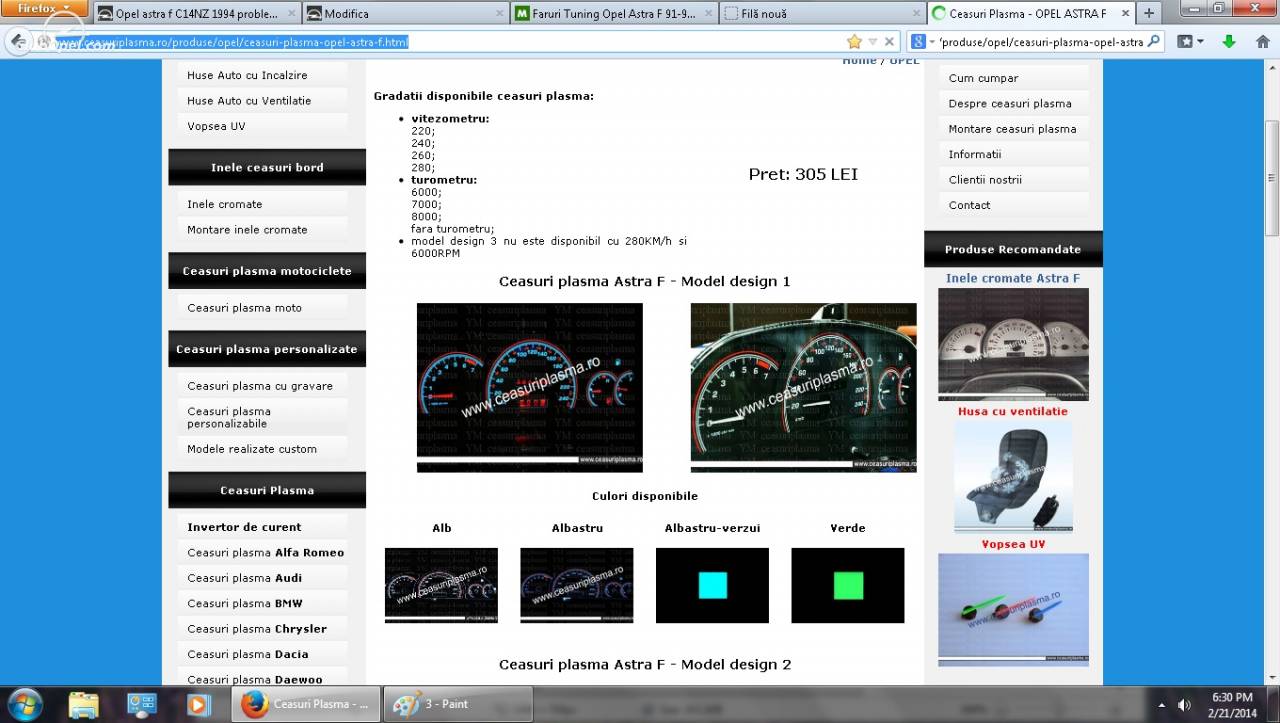Switch to the 3 - Paint taskbar window

pos(458,704)
